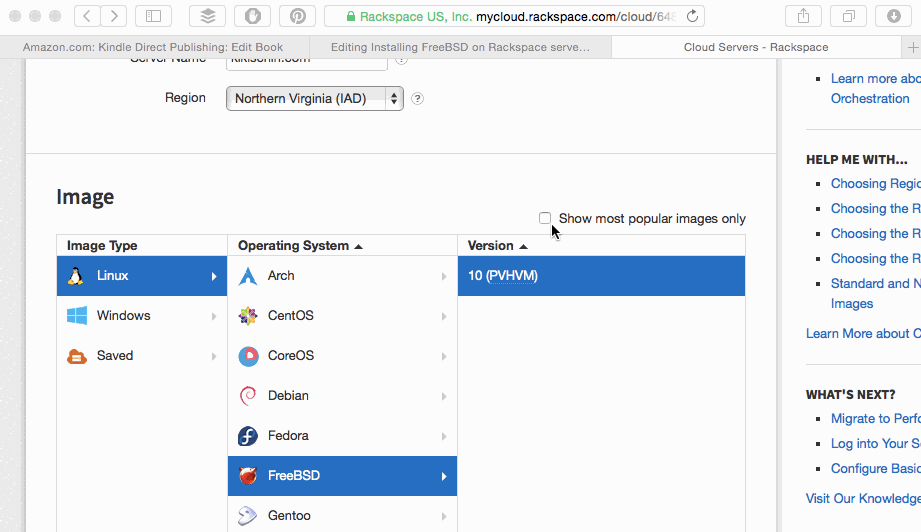The height and width of the screenshot is (532, 921).
Task: Select the Debian operating system row
Action: point(342,396)
